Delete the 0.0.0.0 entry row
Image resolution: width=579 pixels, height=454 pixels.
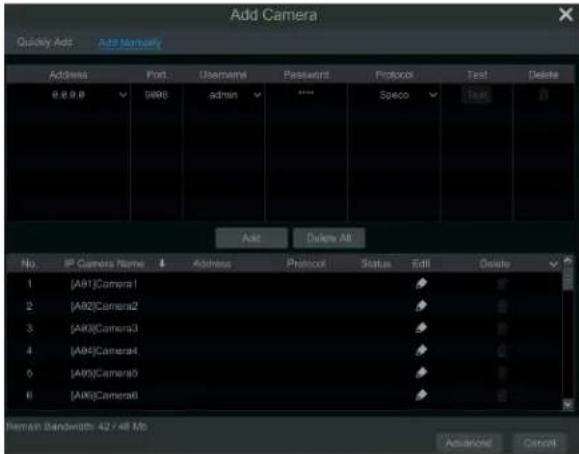coord(543,95)
